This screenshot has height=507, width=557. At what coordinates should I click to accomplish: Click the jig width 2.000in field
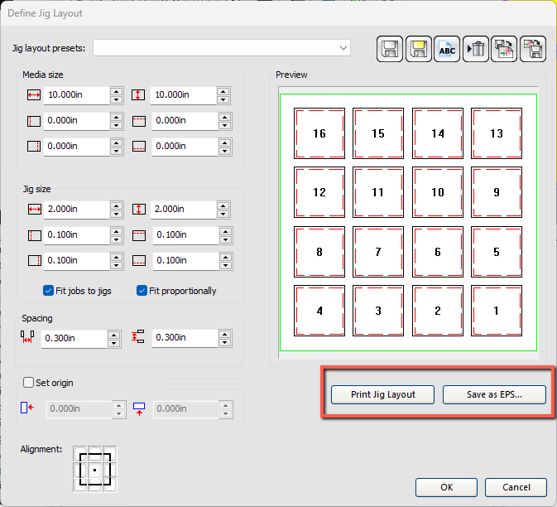pos(76,209)
